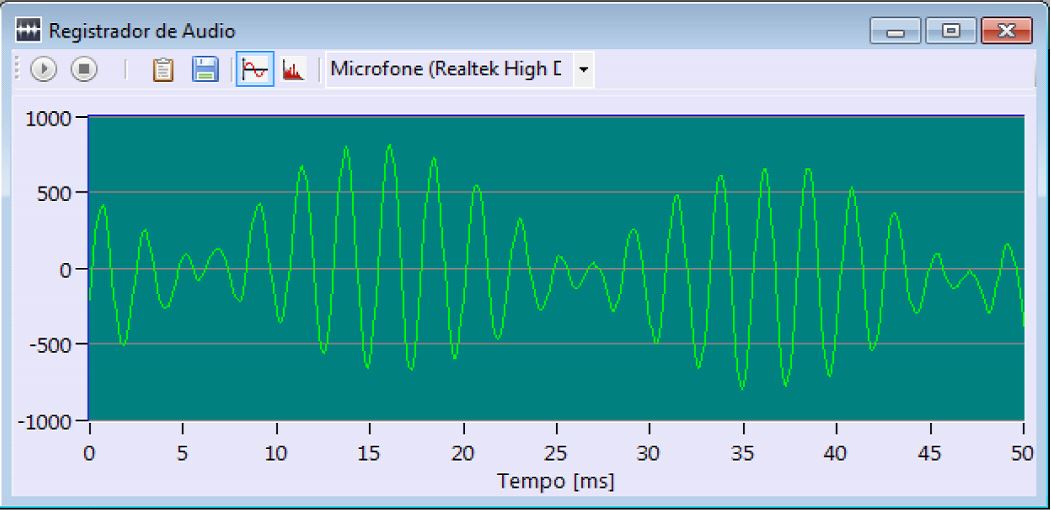Copy data with the clipboard icon
1051x510 pixels.
[163, 69]
